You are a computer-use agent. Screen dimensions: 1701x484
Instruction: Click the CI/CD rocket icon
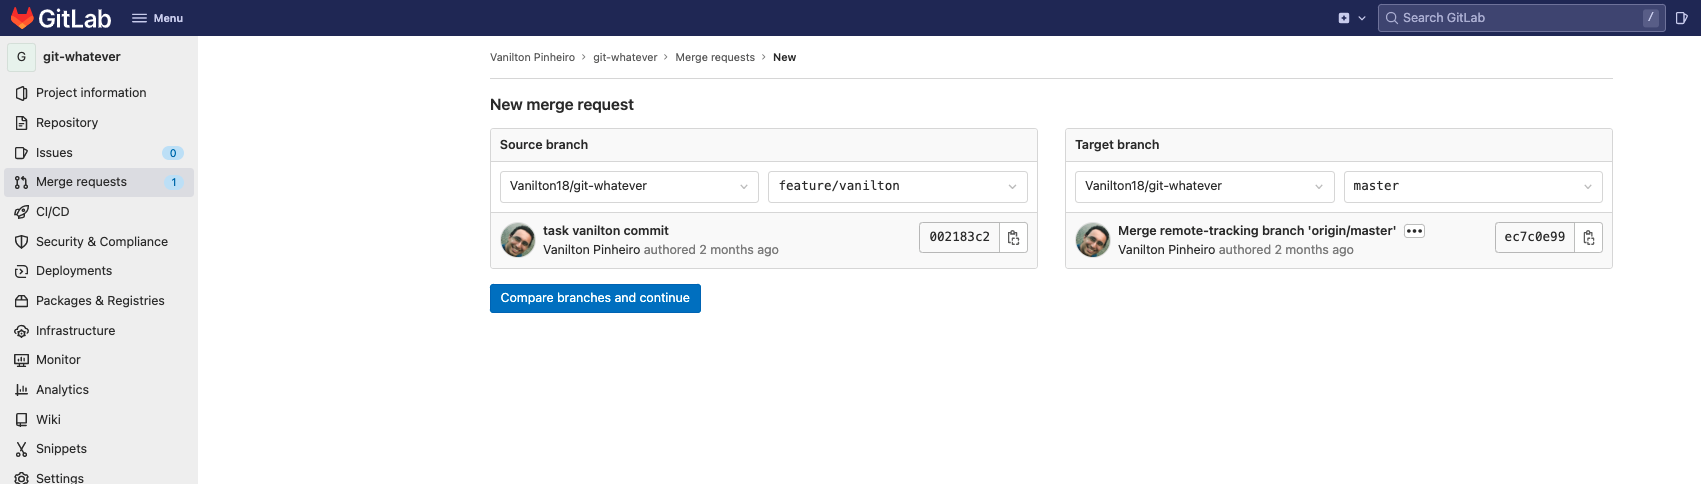[21, 212]
